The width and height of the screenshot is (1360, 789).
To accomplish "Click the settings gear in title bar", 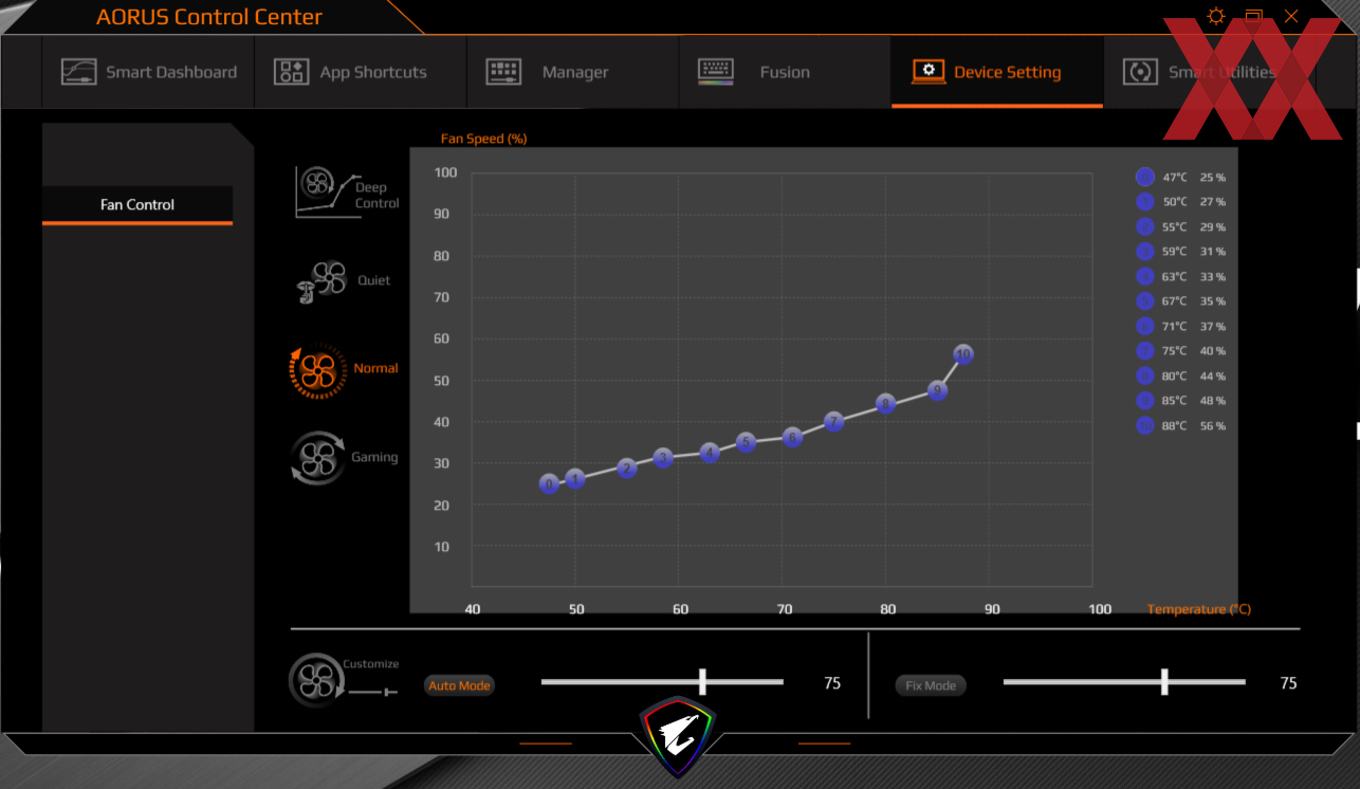I will pyautogui.click(x=1216, y=16).
